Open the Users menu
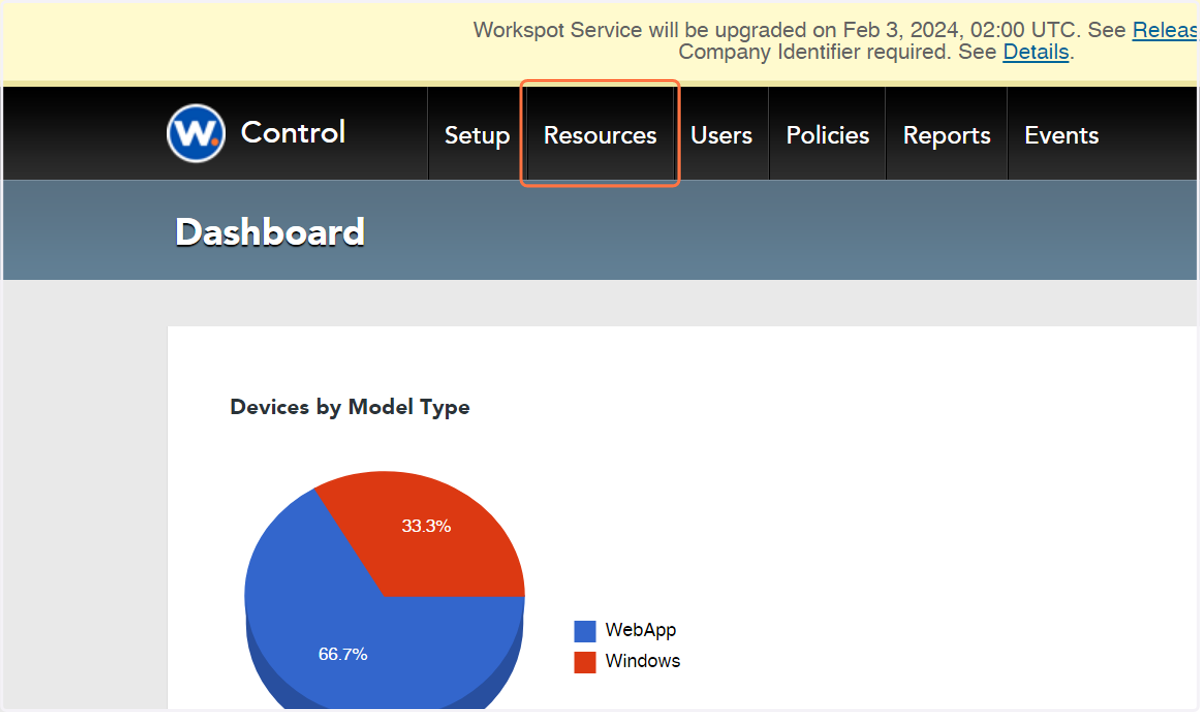 (x=721, y=135)
